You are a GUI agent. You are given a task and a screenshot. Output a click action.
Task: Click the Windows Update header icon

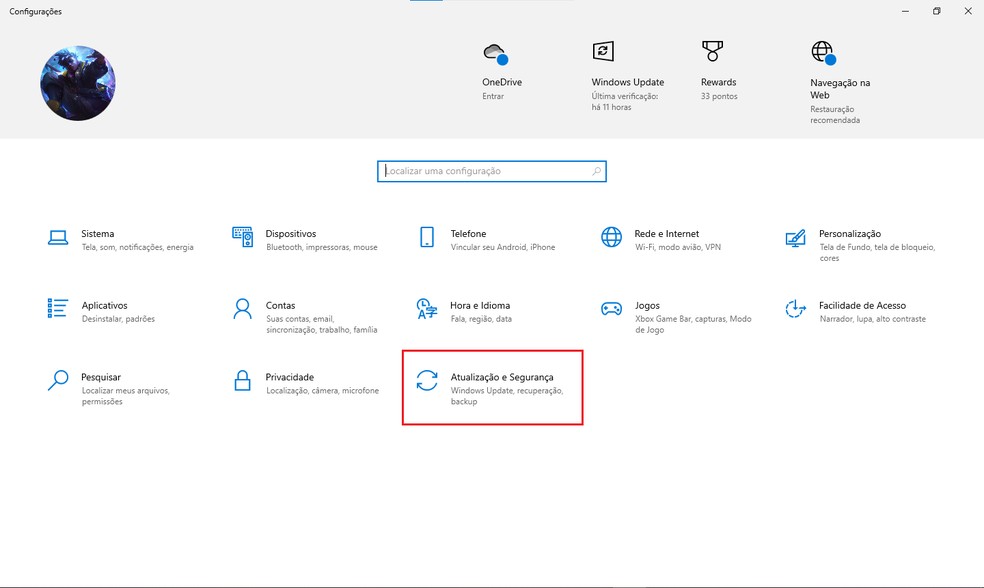[603, 51]
